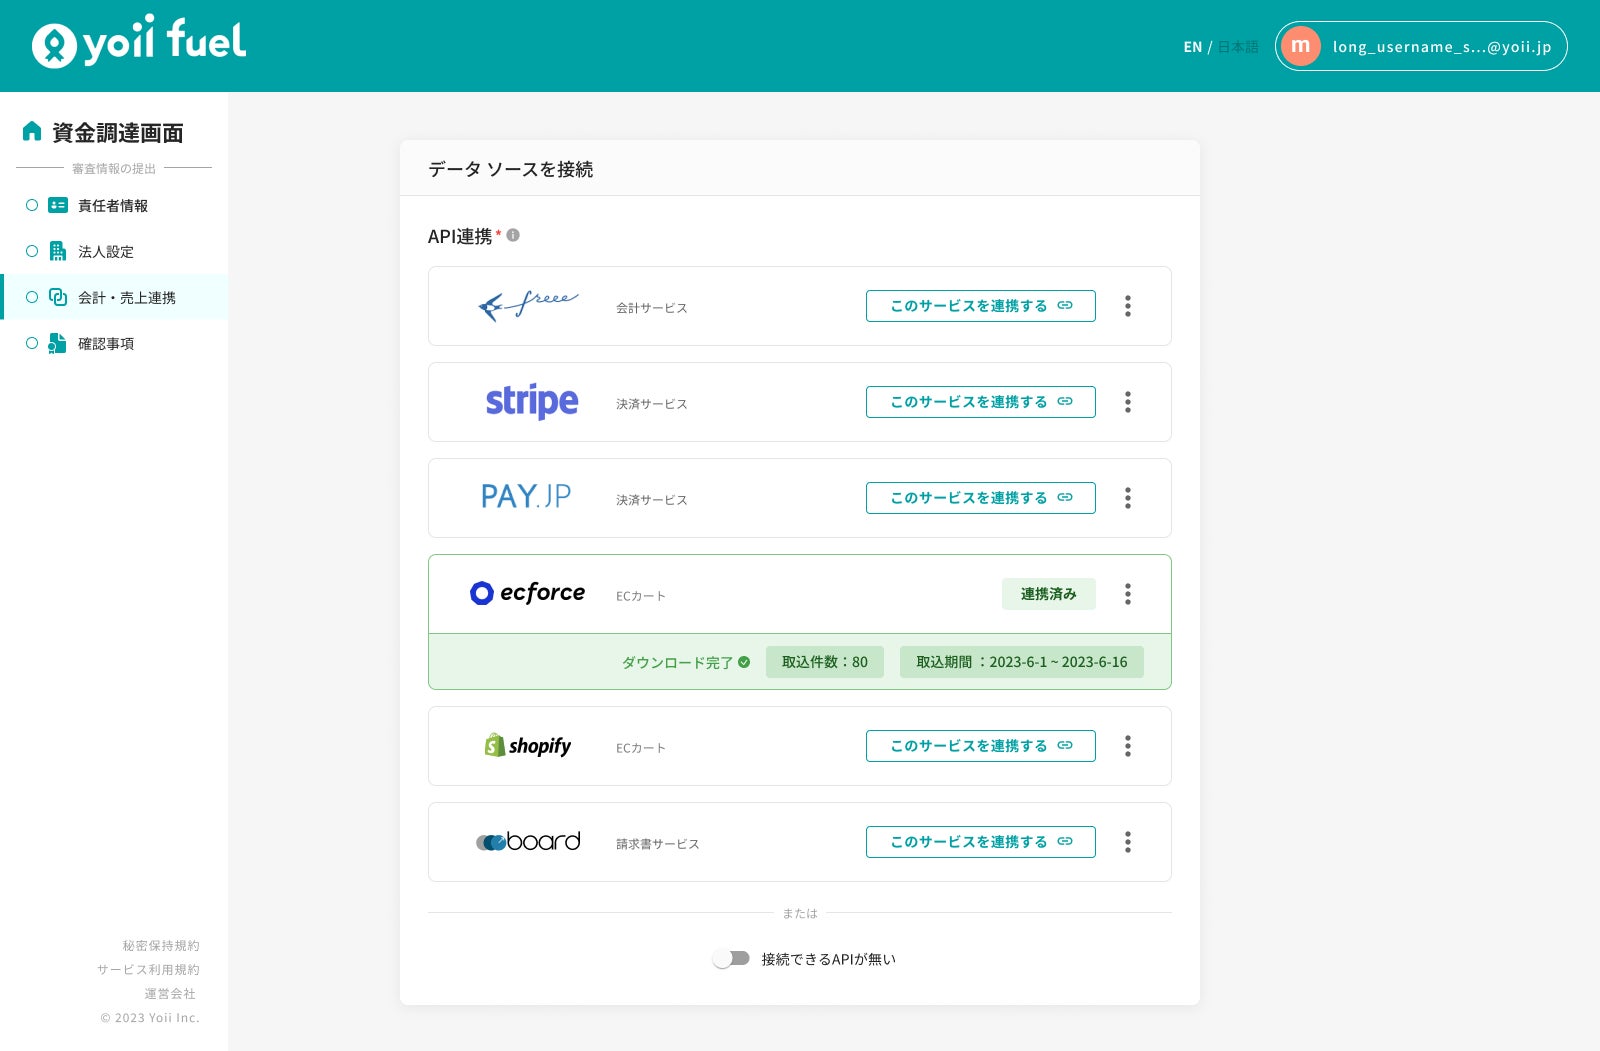
Task: Open the 確認事項 sidebar item
Action: pos(114,343)
